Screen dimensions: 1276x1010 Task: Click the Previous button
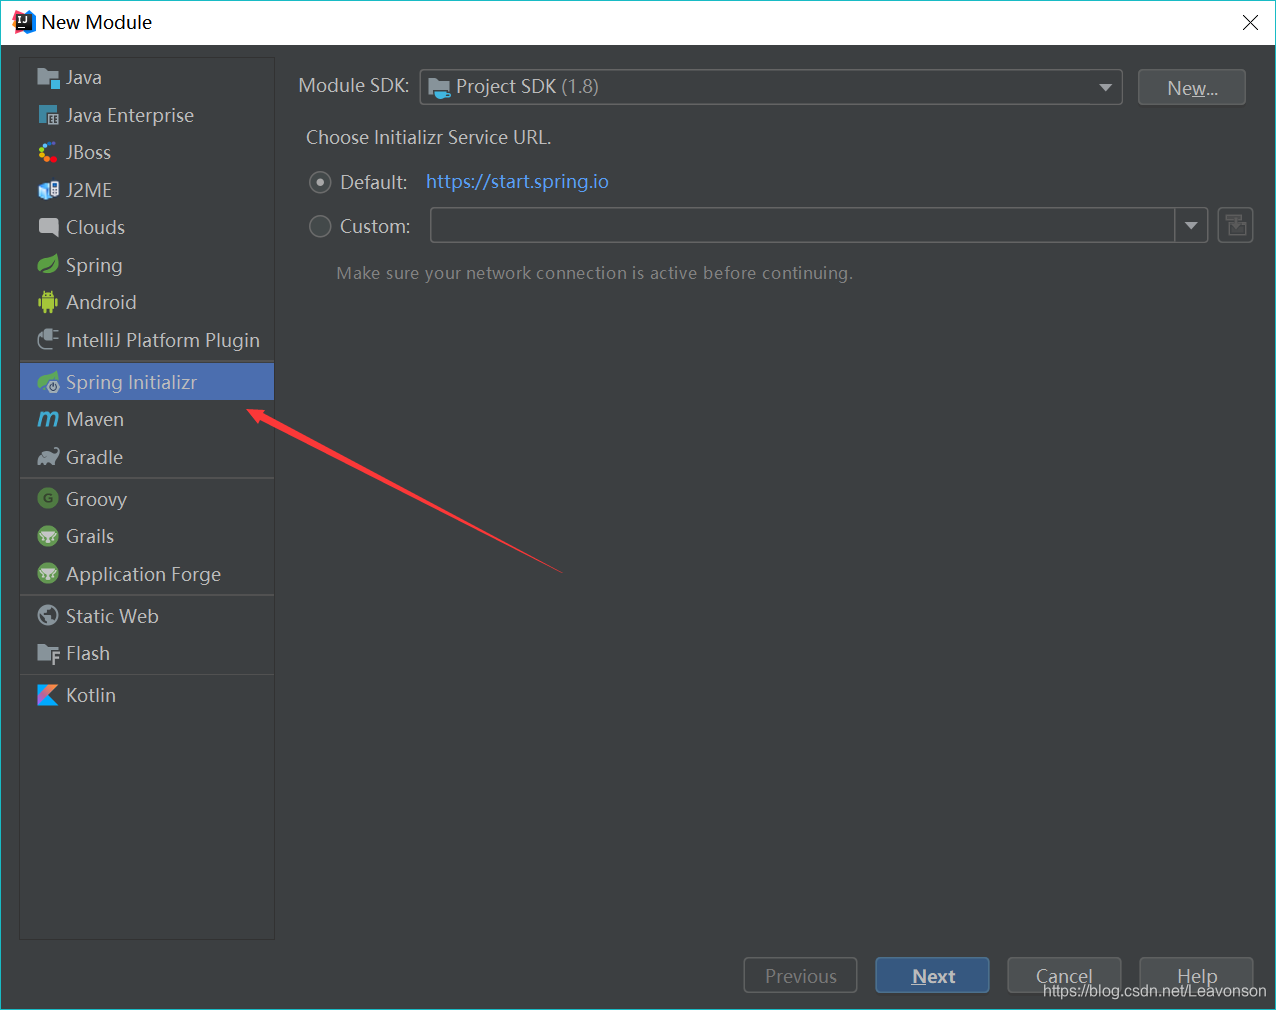(800, 976)
